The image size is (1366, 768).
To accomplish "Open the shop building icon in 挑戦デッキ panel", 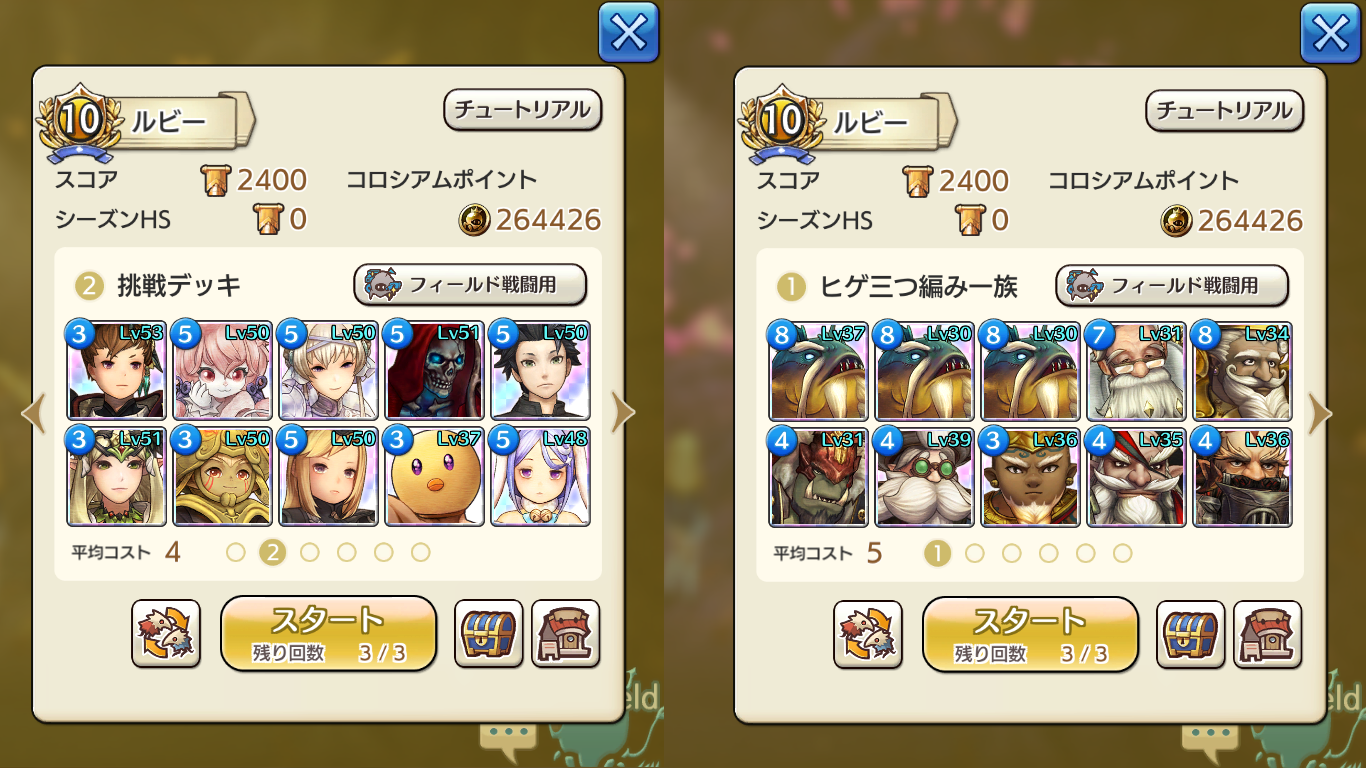I will coord(566,633).
